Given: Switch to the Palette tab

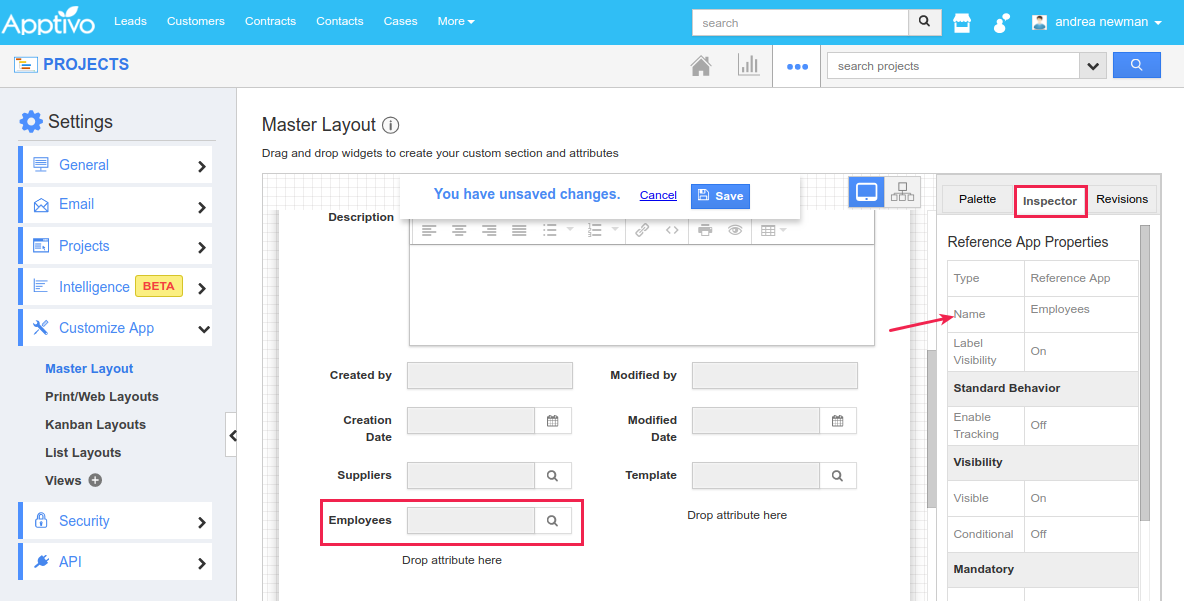Looking at the screenshot, I should click(976, 199).
